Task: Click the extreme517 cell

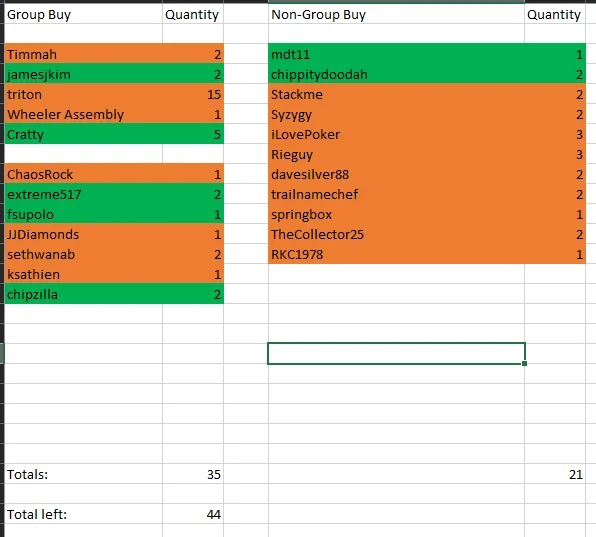Action: click(83, 194)
